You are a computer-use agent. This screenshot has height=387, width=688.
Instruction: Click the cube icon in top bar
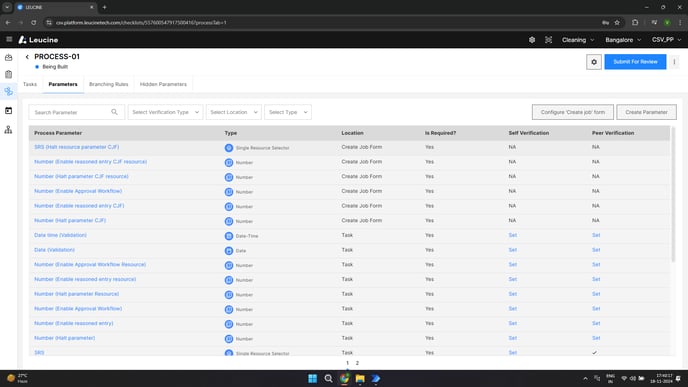[x=532, y=40]
